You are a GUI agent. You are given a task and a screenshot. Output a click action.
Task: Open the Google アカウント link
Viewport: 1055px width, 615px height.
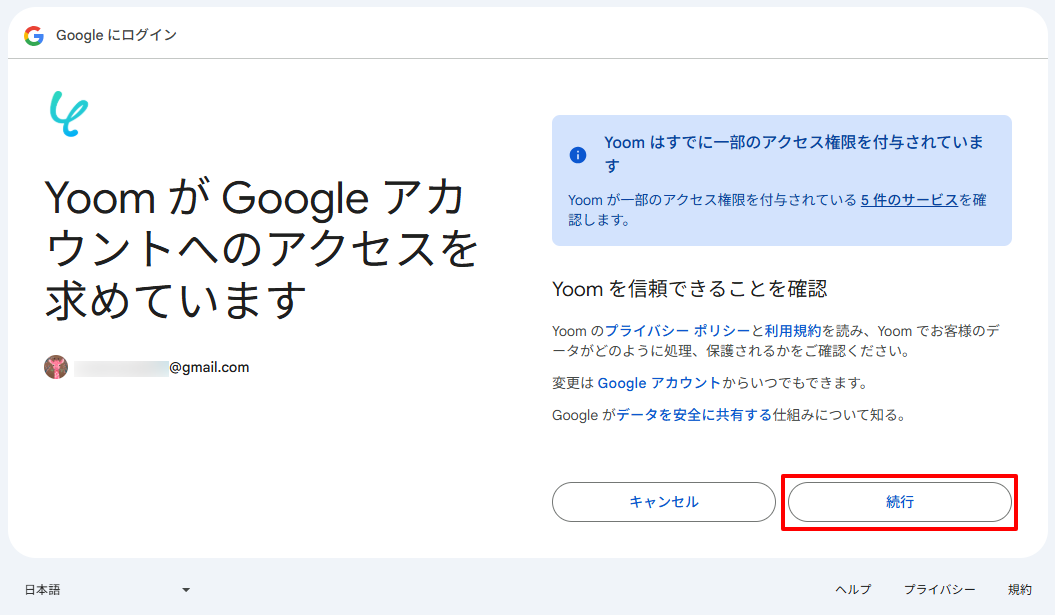tap(659, 383)
